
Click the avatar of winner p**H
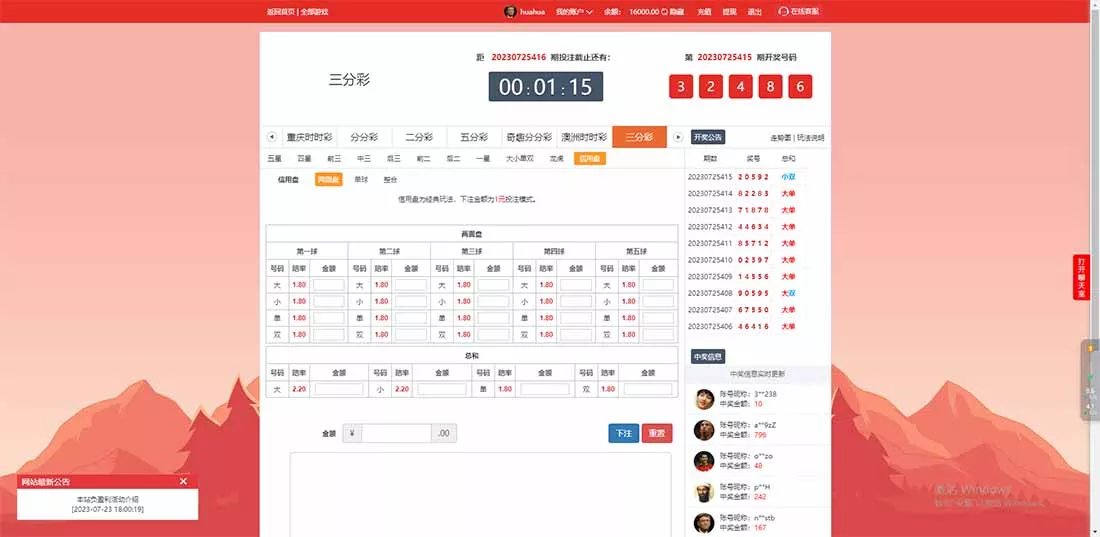click(x=704, y=492)
